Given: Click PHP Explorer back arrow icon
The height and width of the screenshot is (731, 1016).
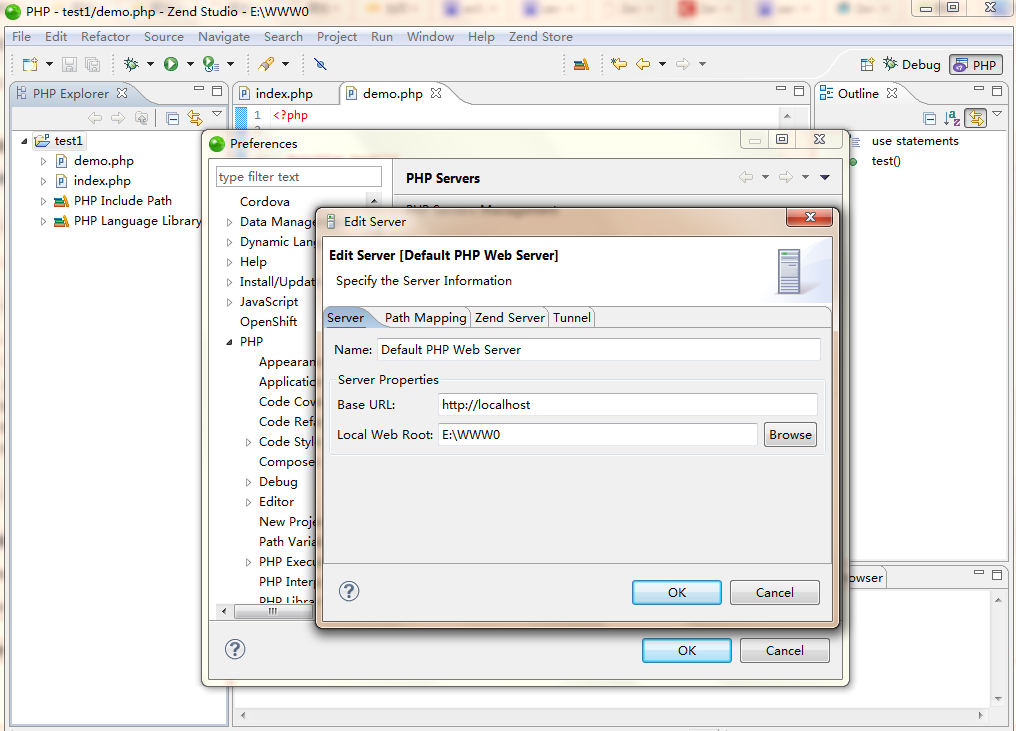Looking at the screenshot, I should point(95,118).
